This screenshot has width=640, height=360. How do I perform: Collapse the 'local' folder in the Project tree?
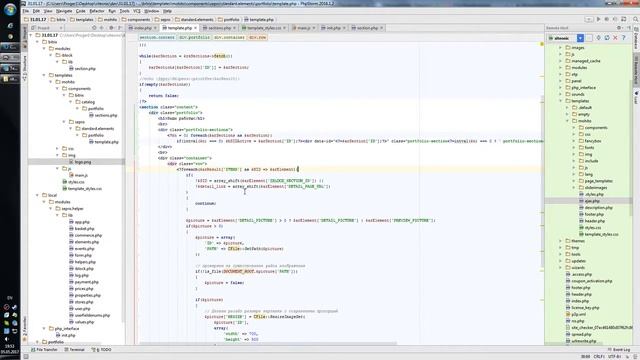pyautogui.click(x=38, y=195)
